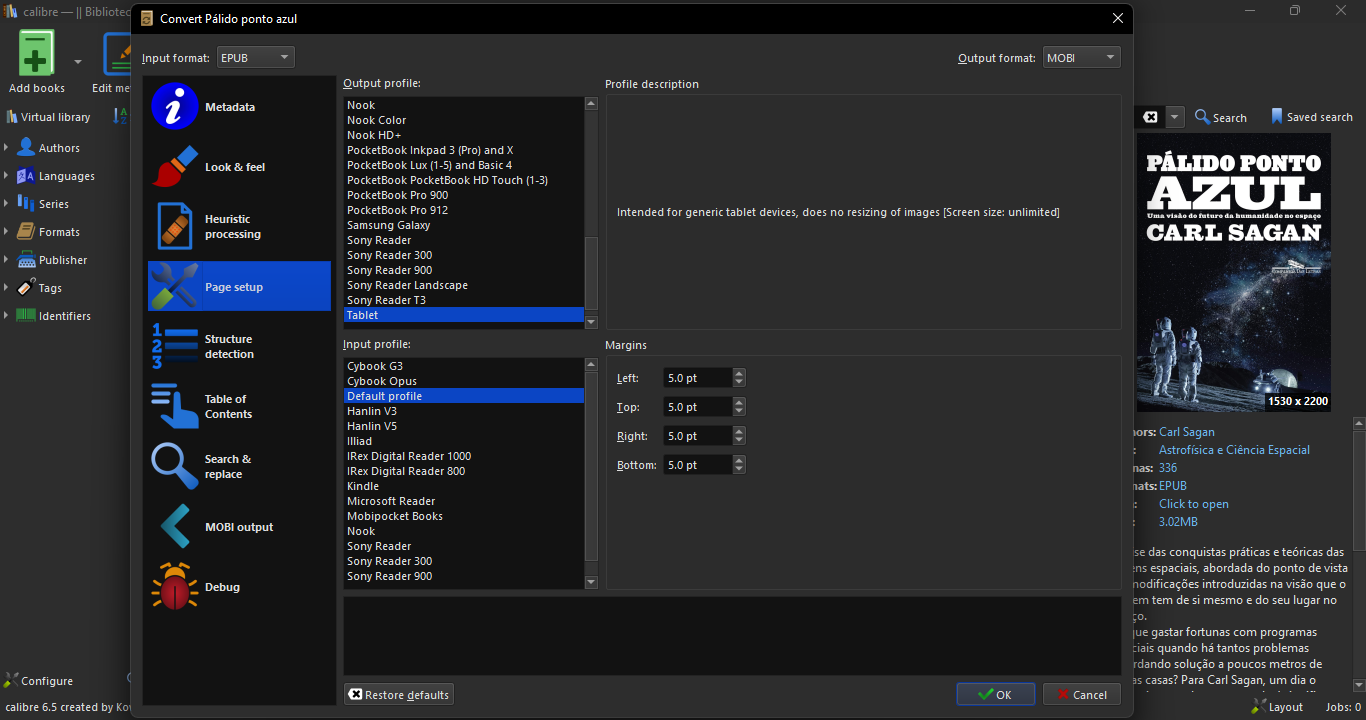Select Default profile in Input profile list
This screenshot has height=720, width=1366.
pos(464,396)
